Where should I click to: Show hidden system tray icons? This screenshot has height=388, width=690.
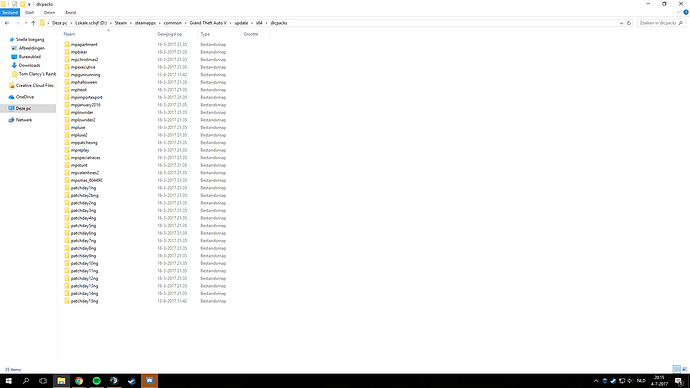pos(596,381)
